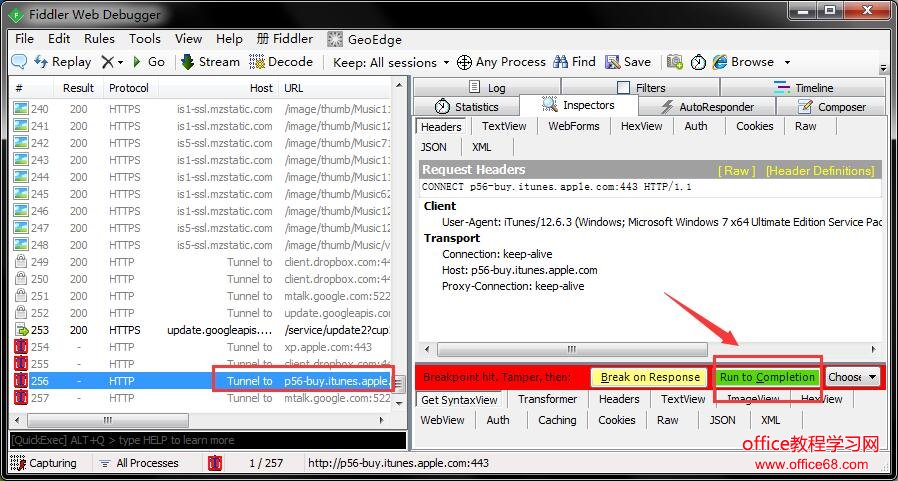The image size is (898, 481).
Task: Open the Browse dropdown arrow
Action: point(787,62)
